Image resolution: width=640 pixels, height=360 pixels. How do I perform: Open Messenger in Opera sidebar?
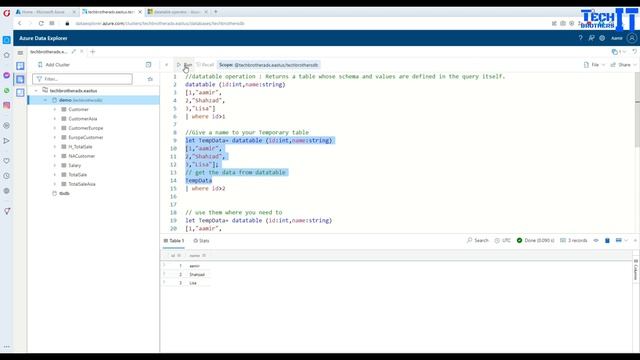click(7, 75)
